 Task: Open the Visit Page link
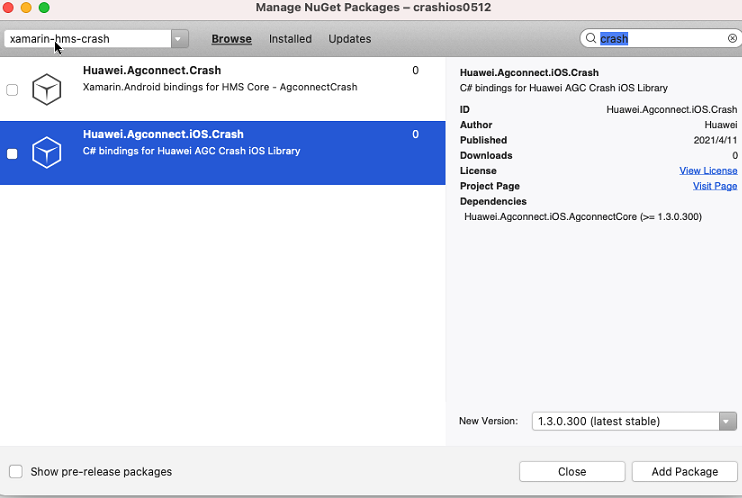tap(715, 186)
